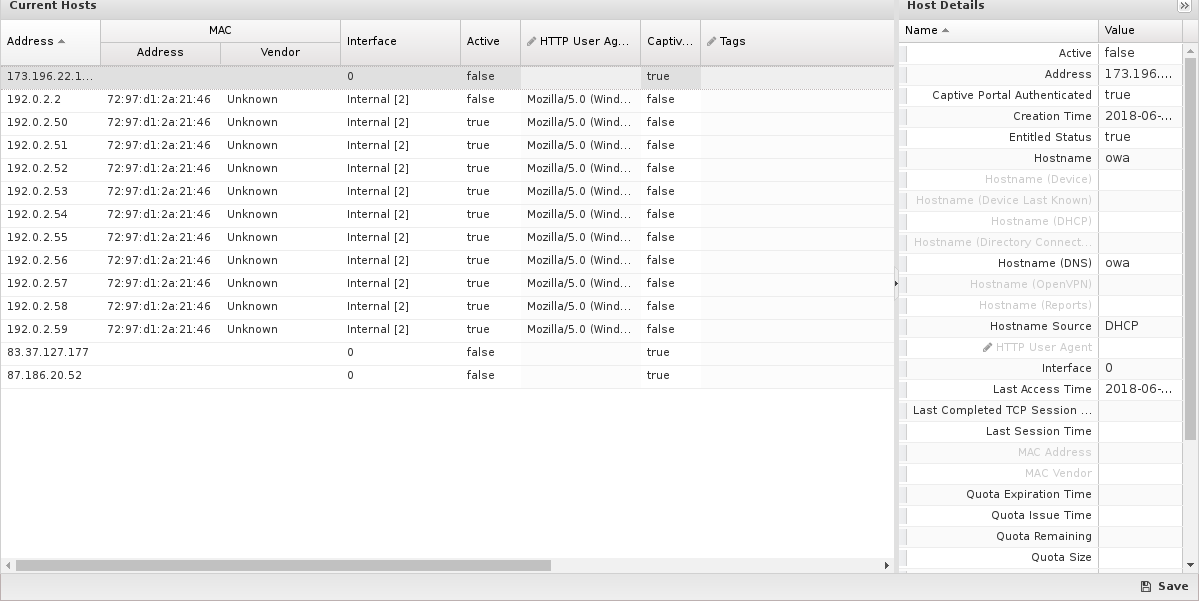Click the Current Hosts horizontal scrollbar thumb

point(283,566)
